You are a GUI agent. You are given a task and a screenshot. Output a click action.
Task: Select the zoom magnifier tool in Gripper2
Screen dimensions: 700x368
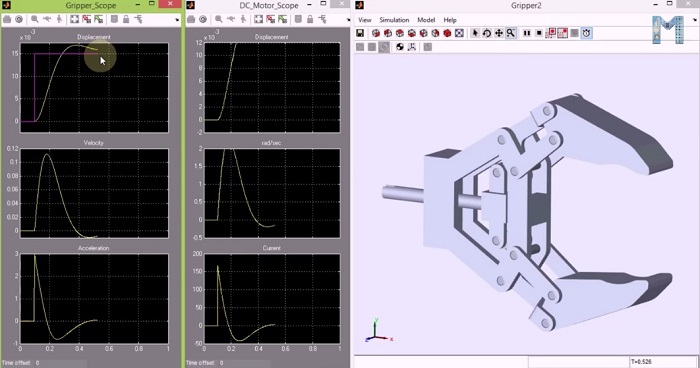511,33
